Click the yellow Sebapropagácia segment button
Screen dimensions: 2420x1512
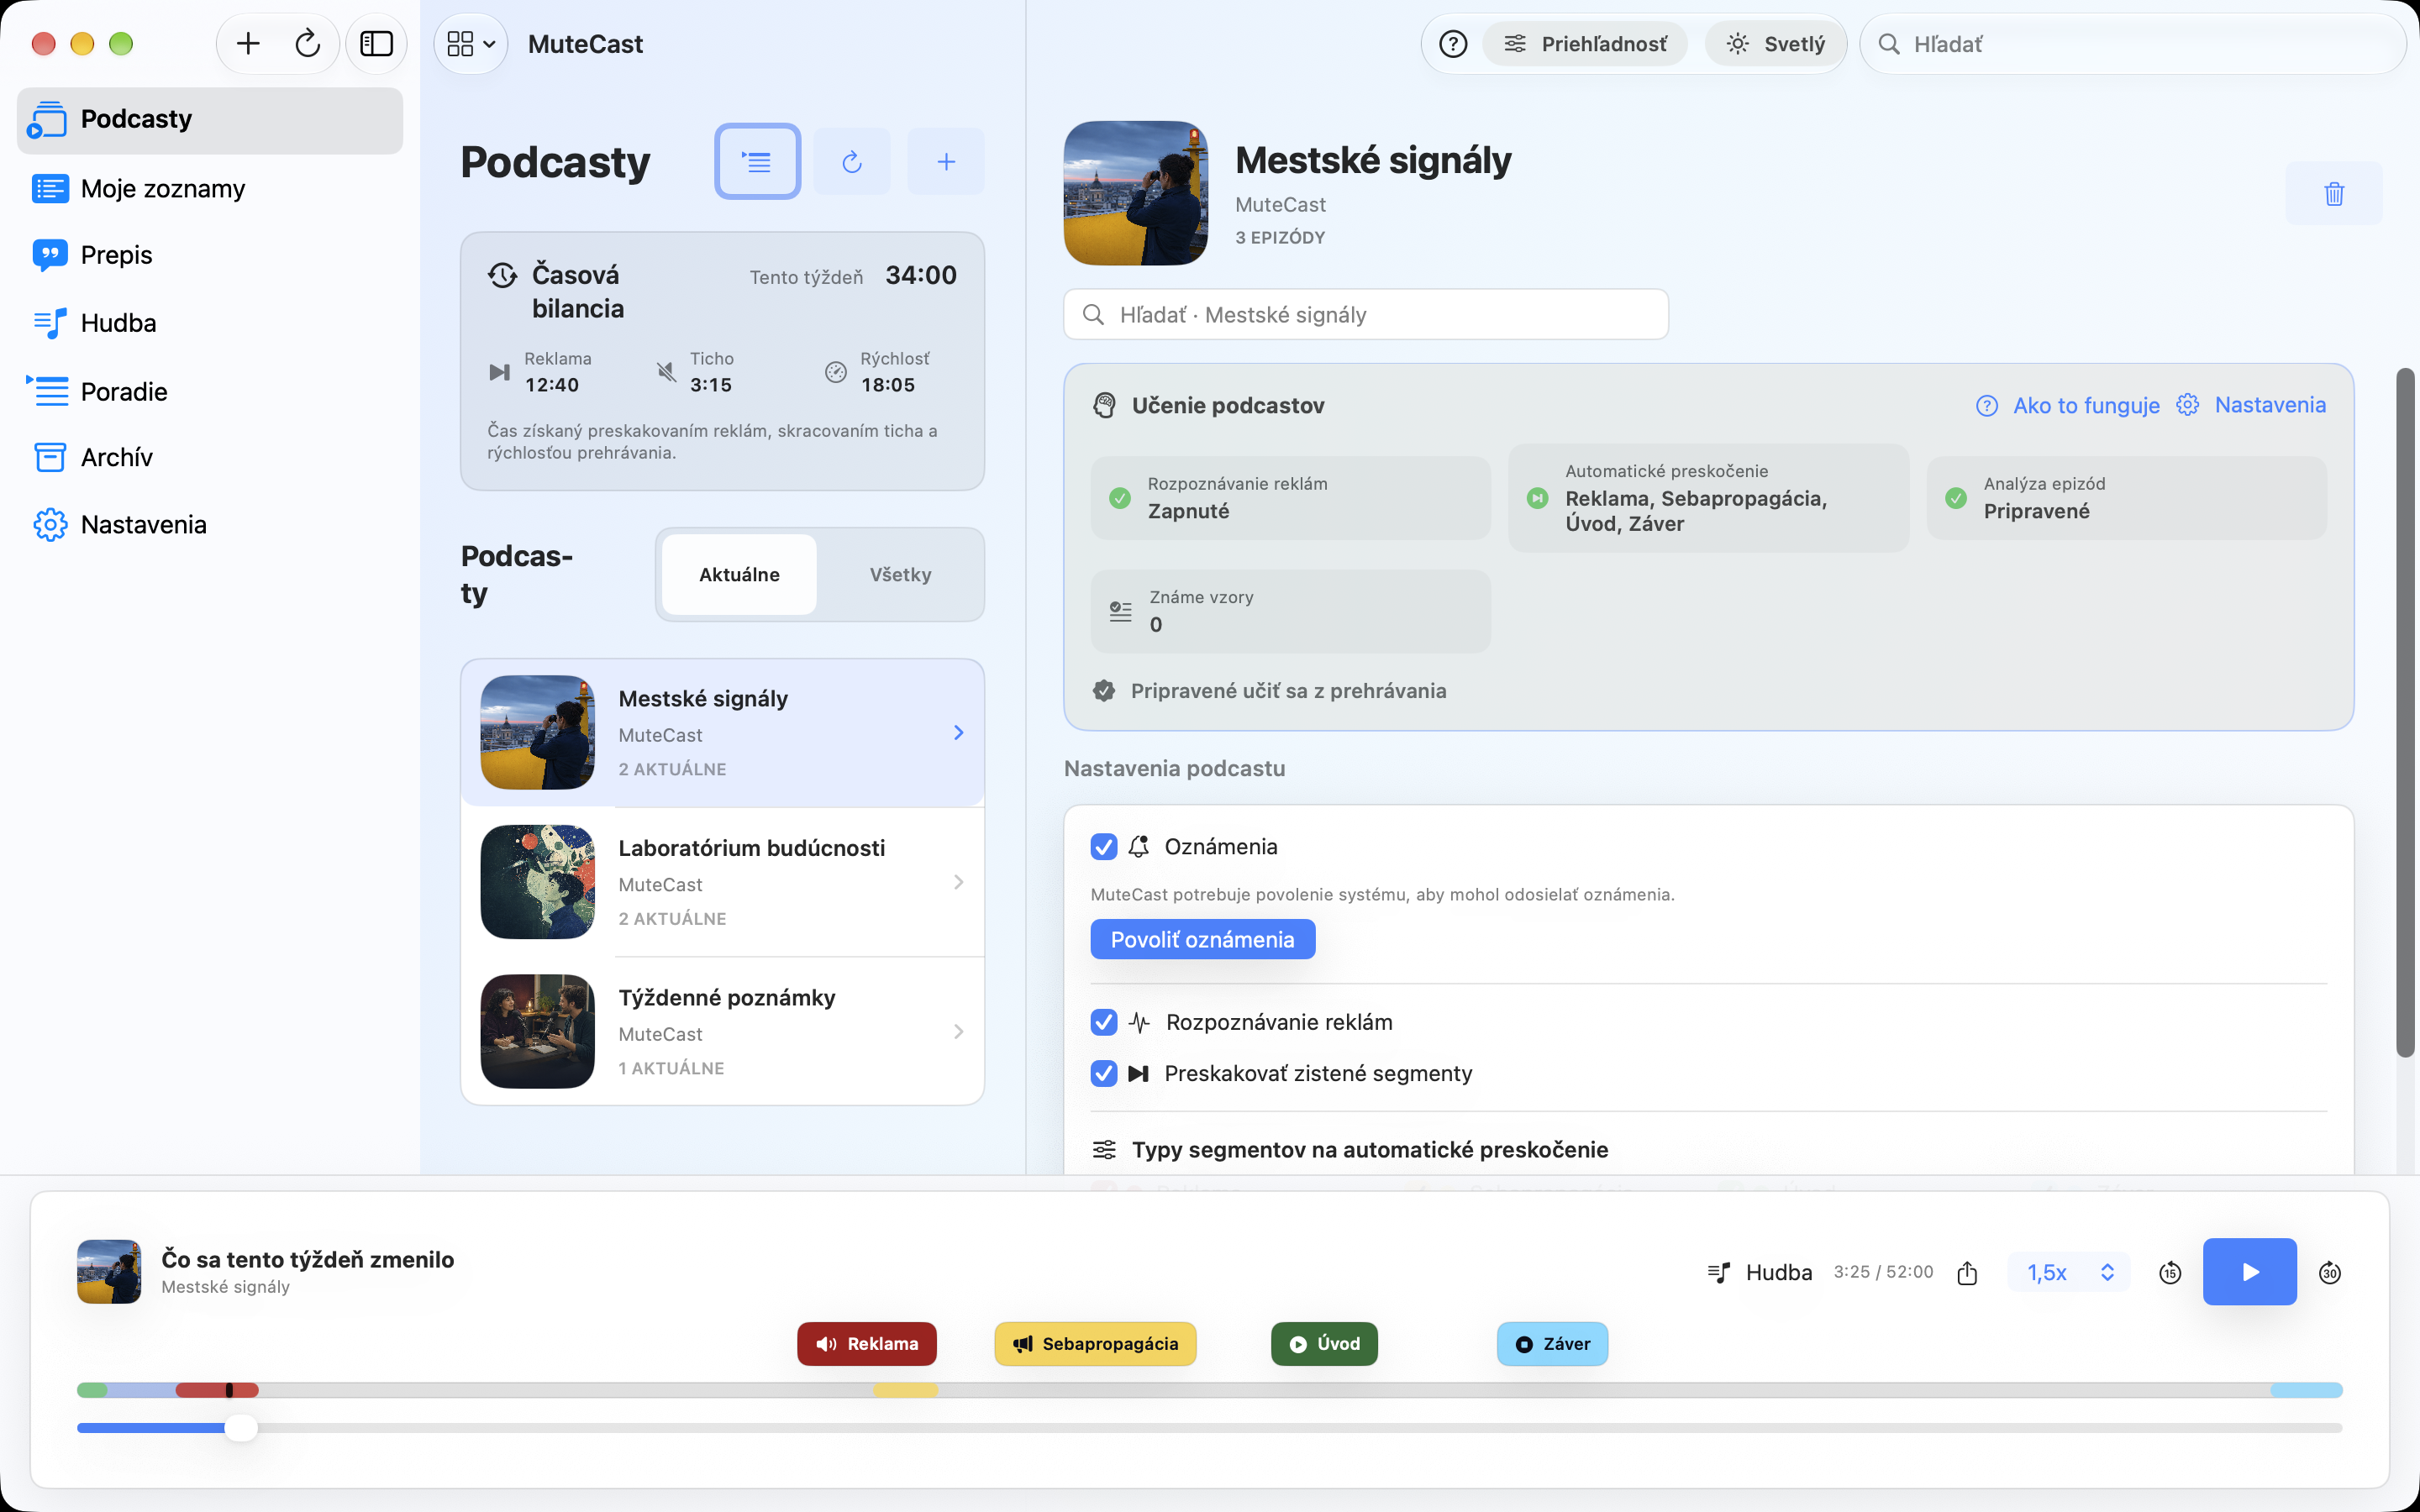[x=1095, y=1344]
